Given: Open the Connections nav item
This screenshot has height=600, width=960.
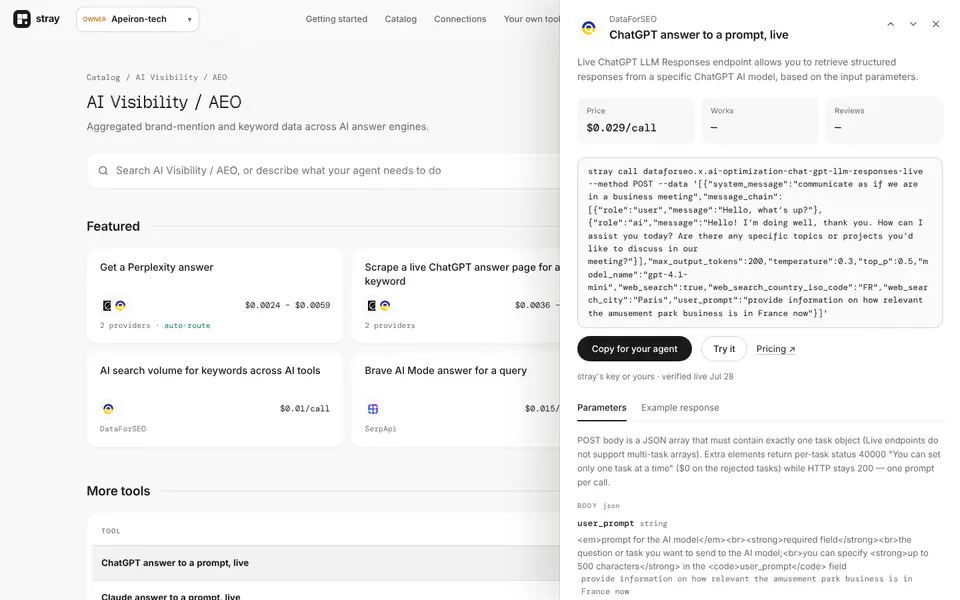Looking at the screenshot, I should pyautogui.click(x=460, y=19).
